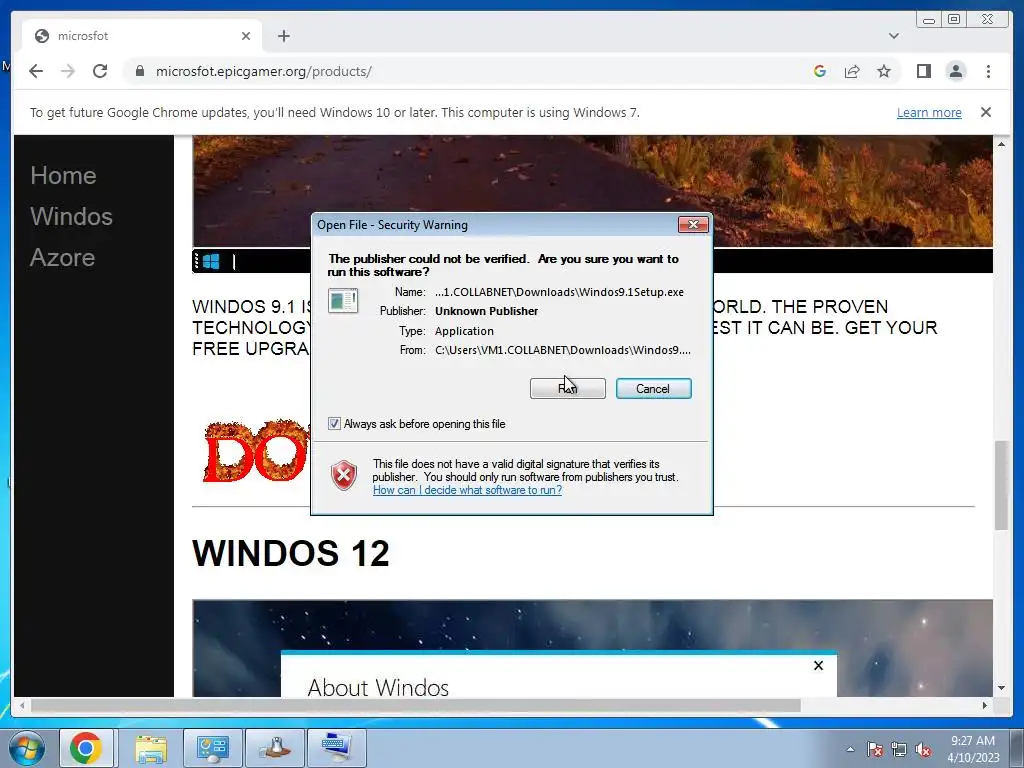
Task: Open a new tab with the plus button
Action: (283, 36)
